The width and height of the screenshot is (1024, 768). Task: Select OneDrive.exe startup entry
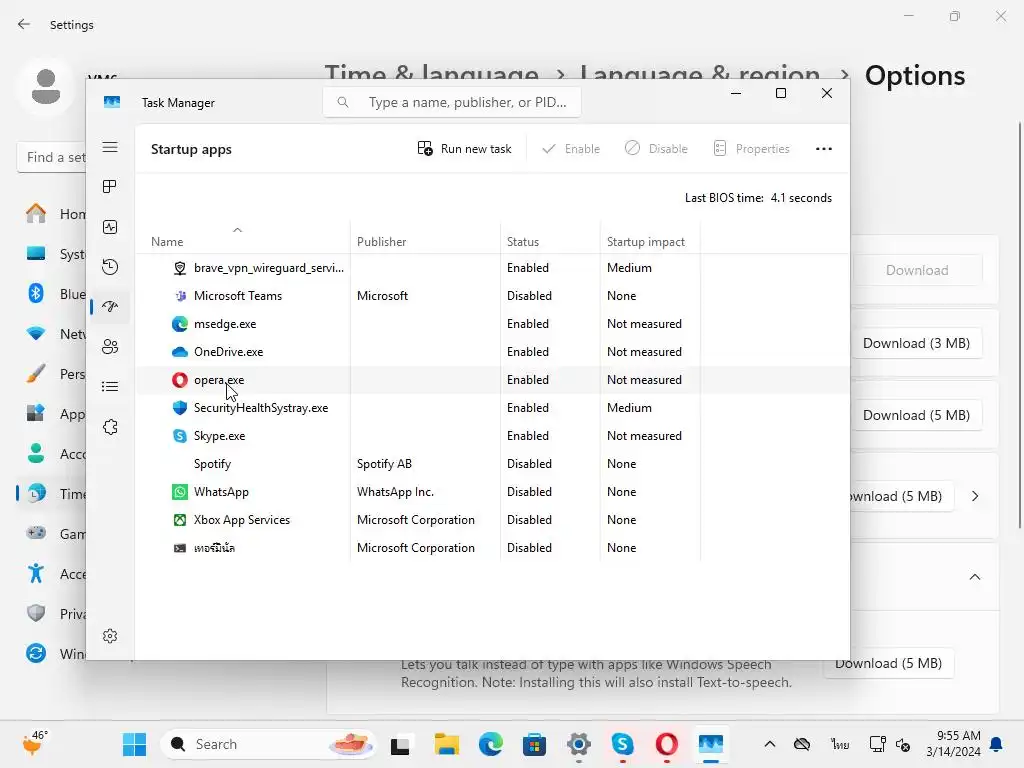pos(492,352)
